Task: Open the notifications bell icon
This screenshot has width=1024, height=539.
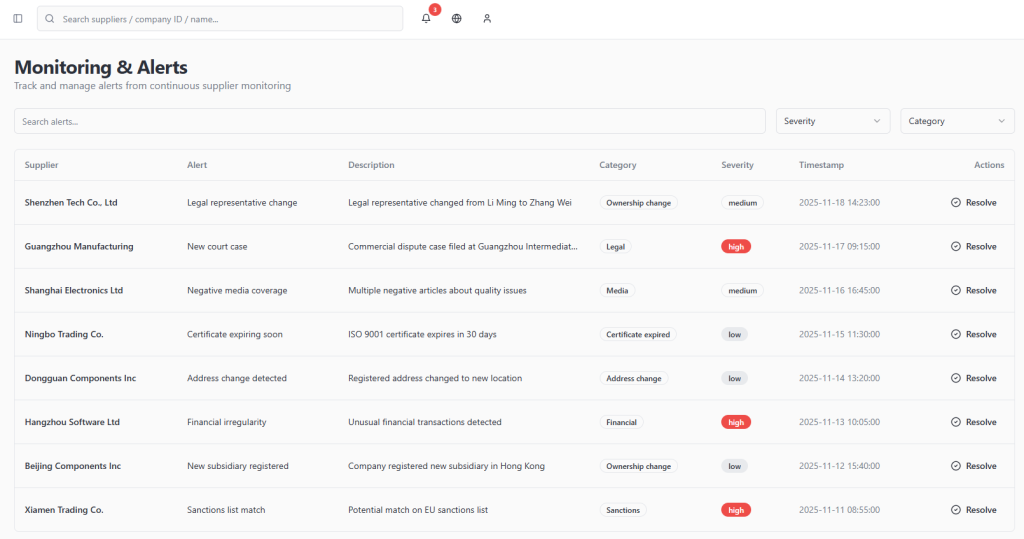Action: coord(426,18)
